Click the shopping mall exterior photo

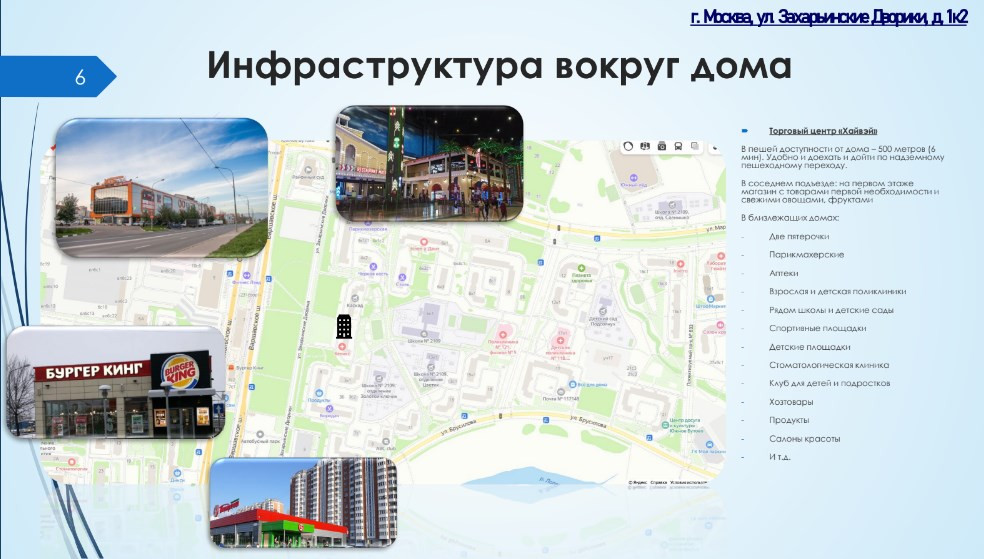click(x=162, y=188)
